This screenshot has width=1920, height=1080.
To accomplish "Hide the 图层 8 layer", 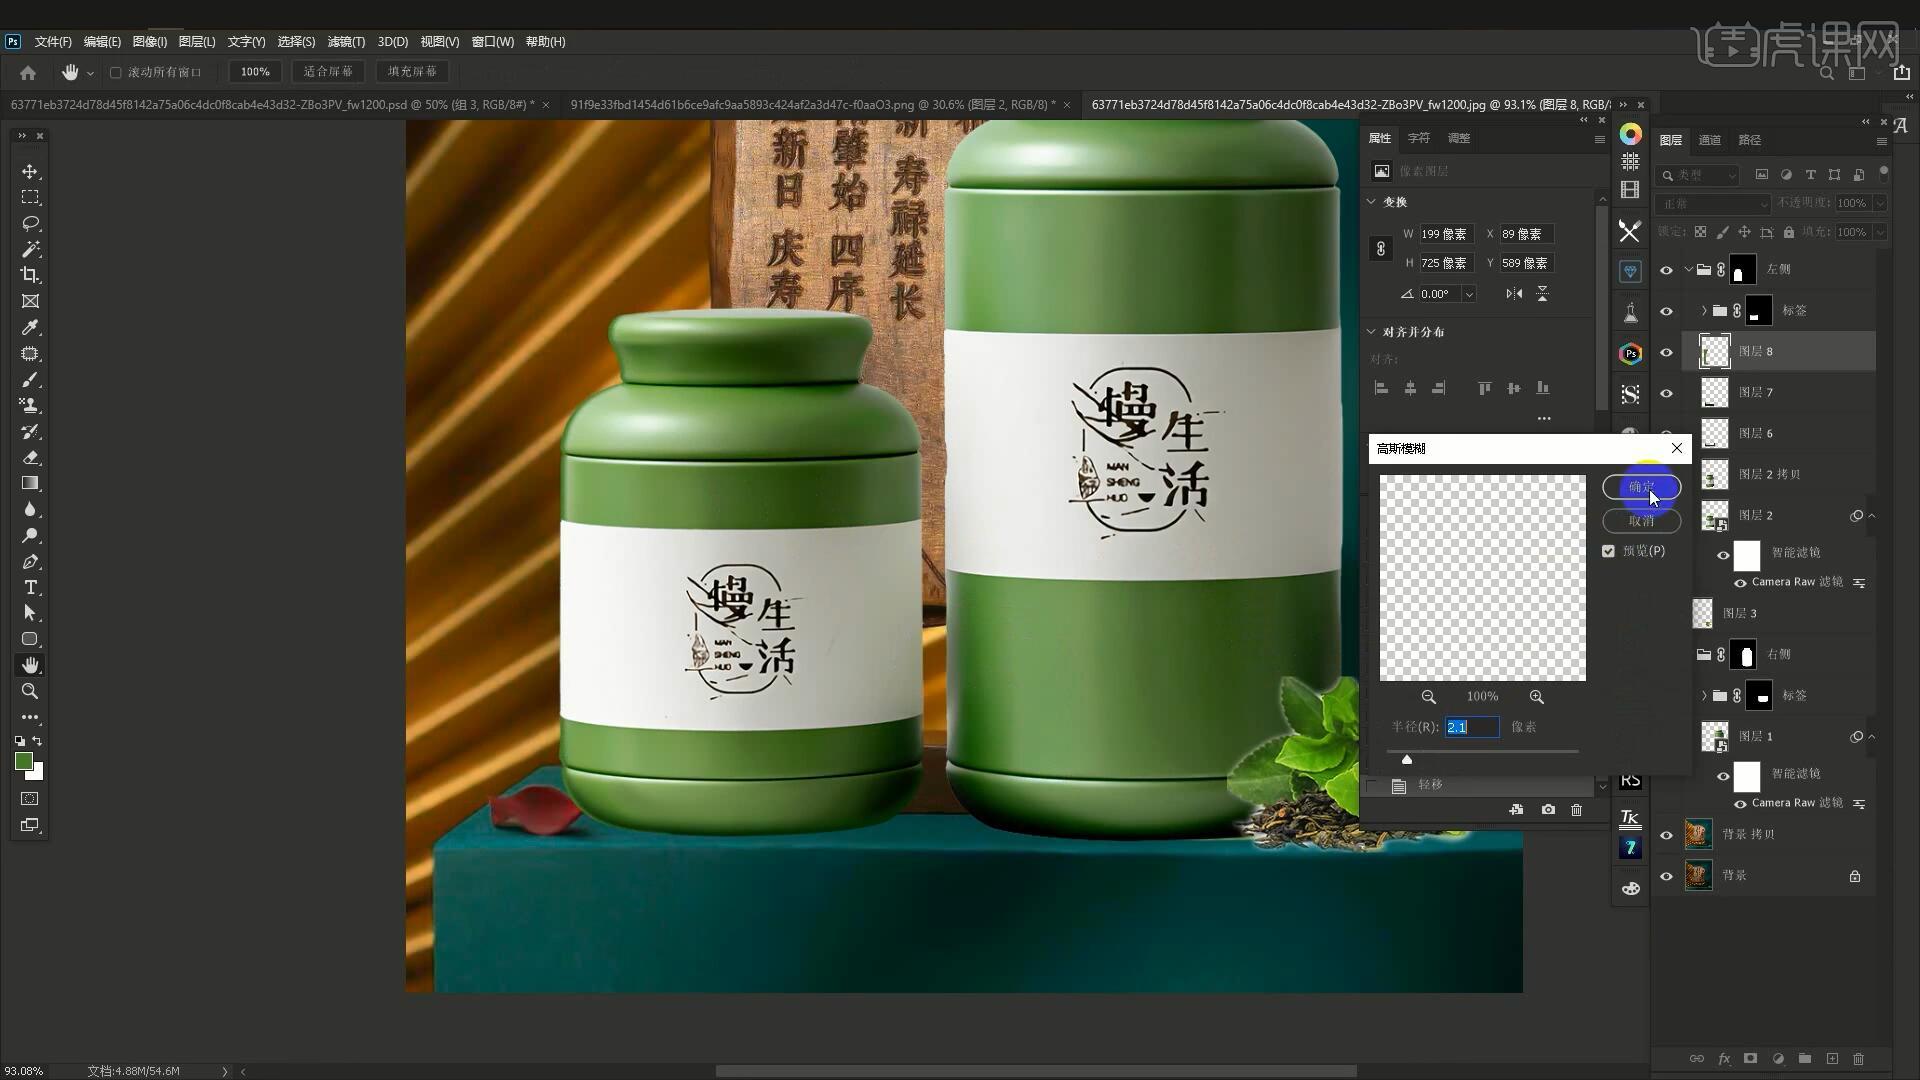I will point(1666,352).
